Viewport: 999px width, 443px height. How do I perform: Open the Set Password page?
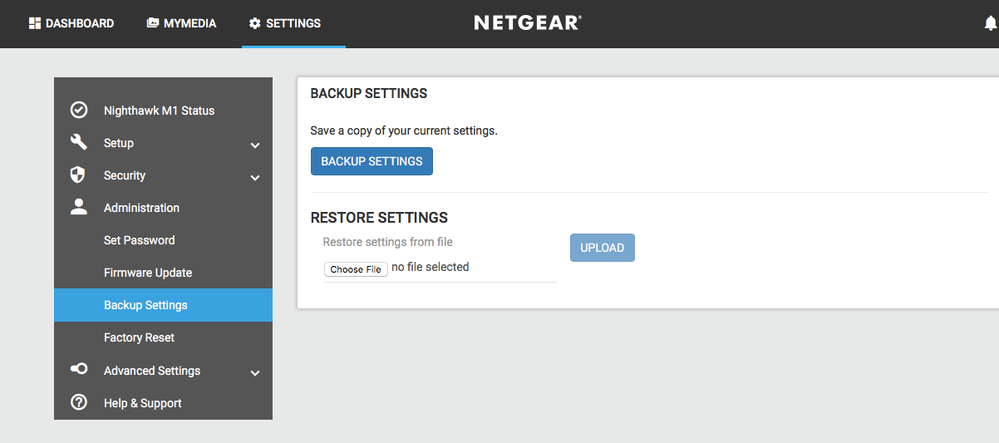tap(139, 240)
